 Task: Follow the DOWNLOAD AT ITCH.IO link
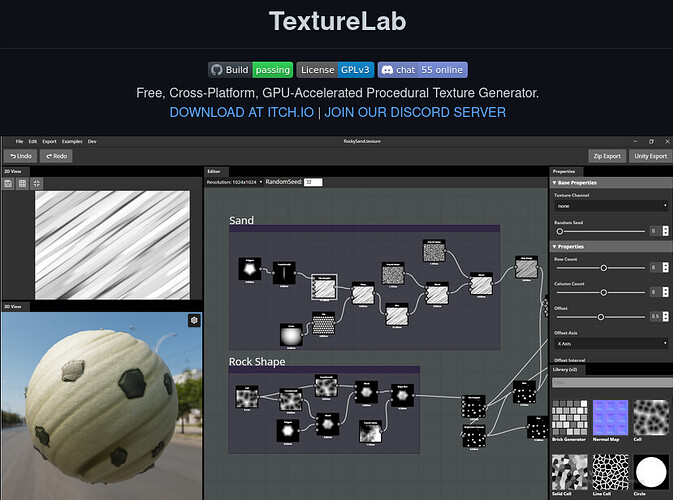point(242,112)
